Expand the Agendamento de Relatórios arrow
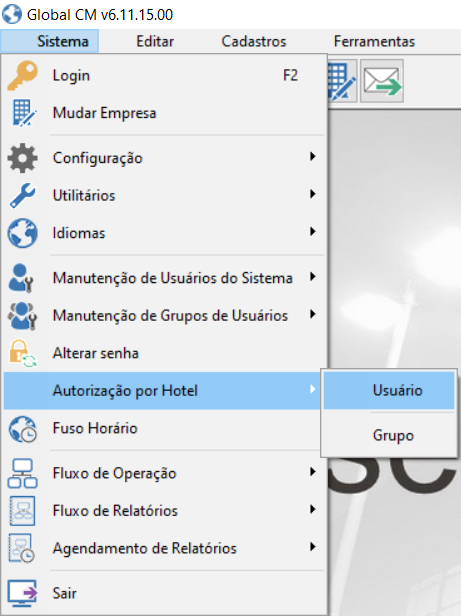Image resolution: width=461 pixels, height=616 pixels. 312,547
